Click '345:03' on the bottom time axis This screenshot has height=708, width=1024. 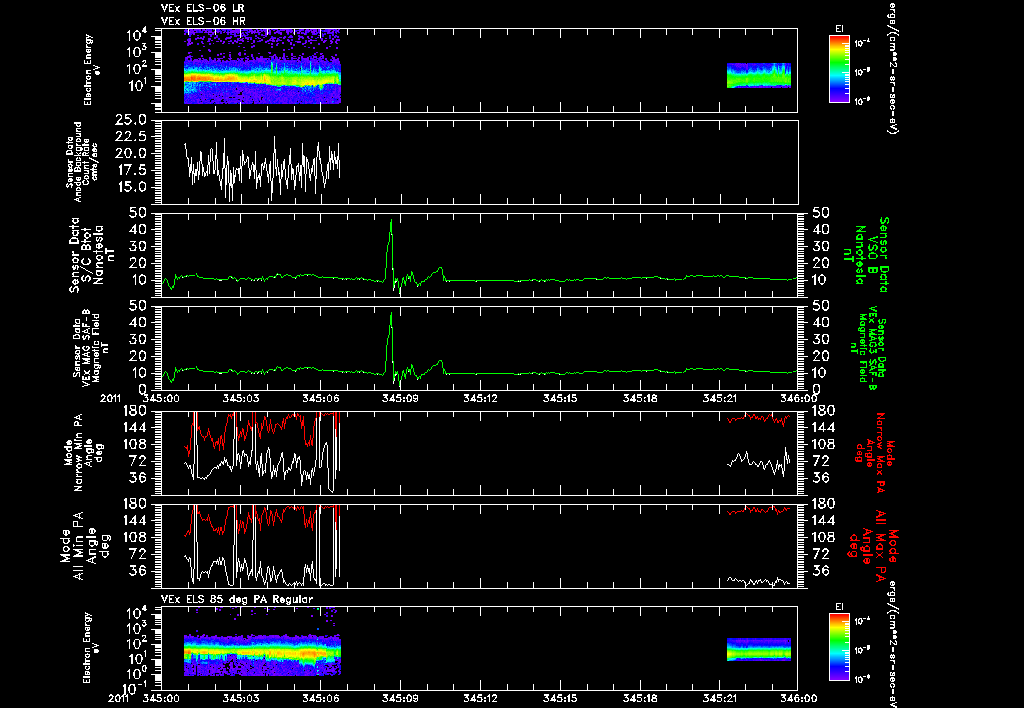241,698
